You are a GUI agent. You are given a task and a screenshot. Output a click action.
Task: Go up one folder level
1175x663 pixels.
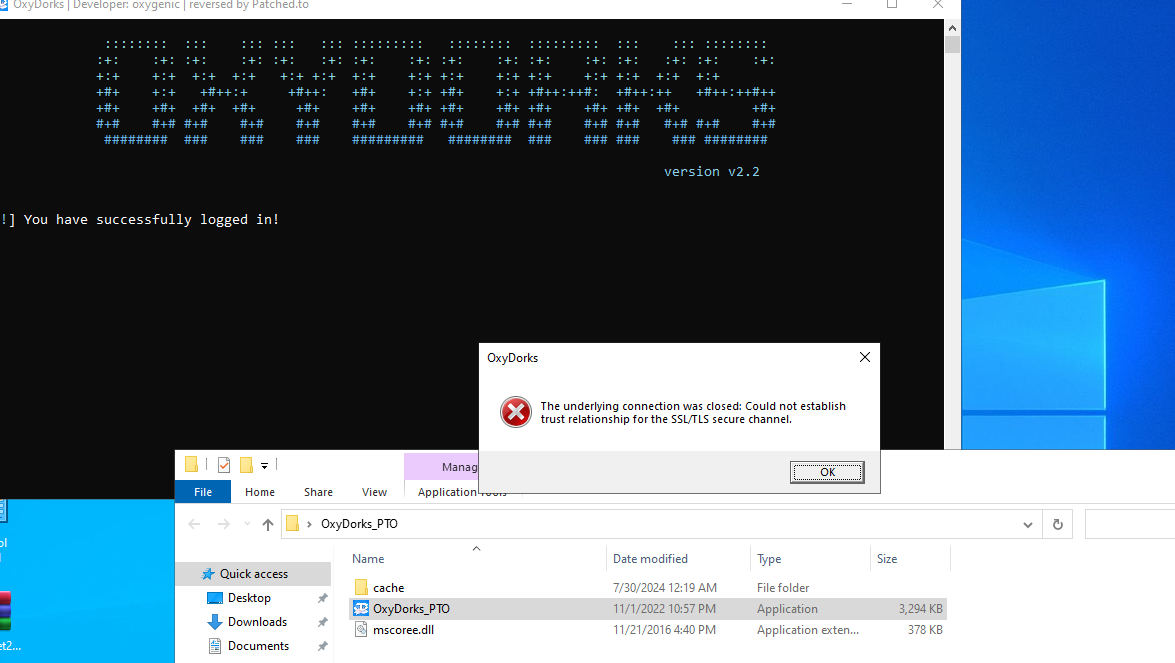268,524
